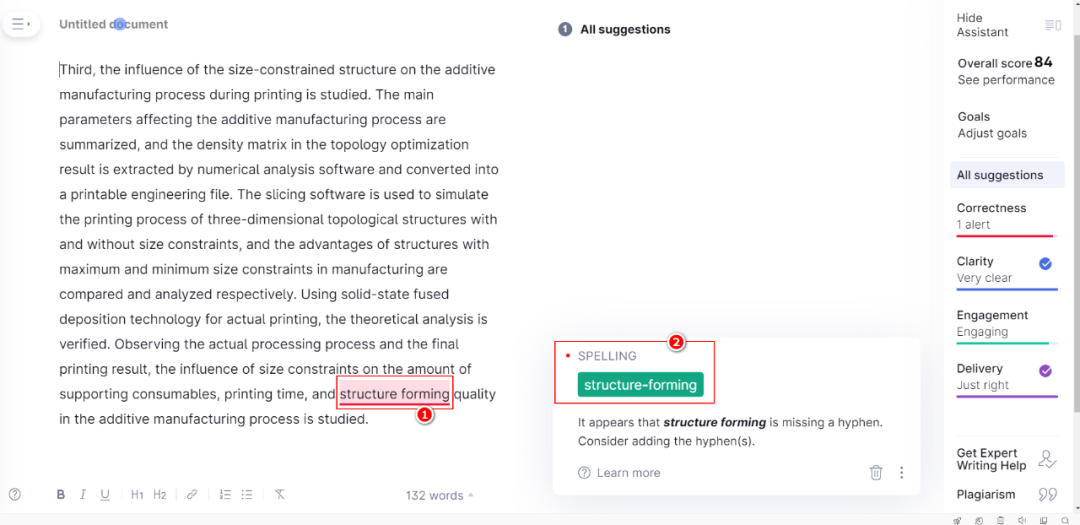The image size is (1080, 525).
Task: Open the Learn more link
Action: [628, 473]
